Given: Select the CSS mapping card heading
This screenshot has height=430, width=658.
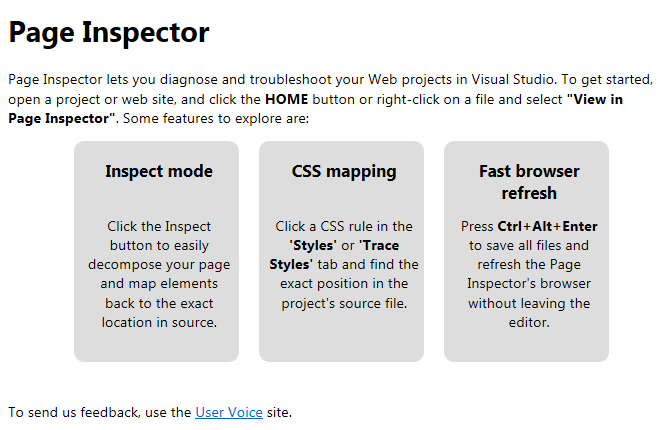Looking at the screenshot, I should click(x=344, y=171).
